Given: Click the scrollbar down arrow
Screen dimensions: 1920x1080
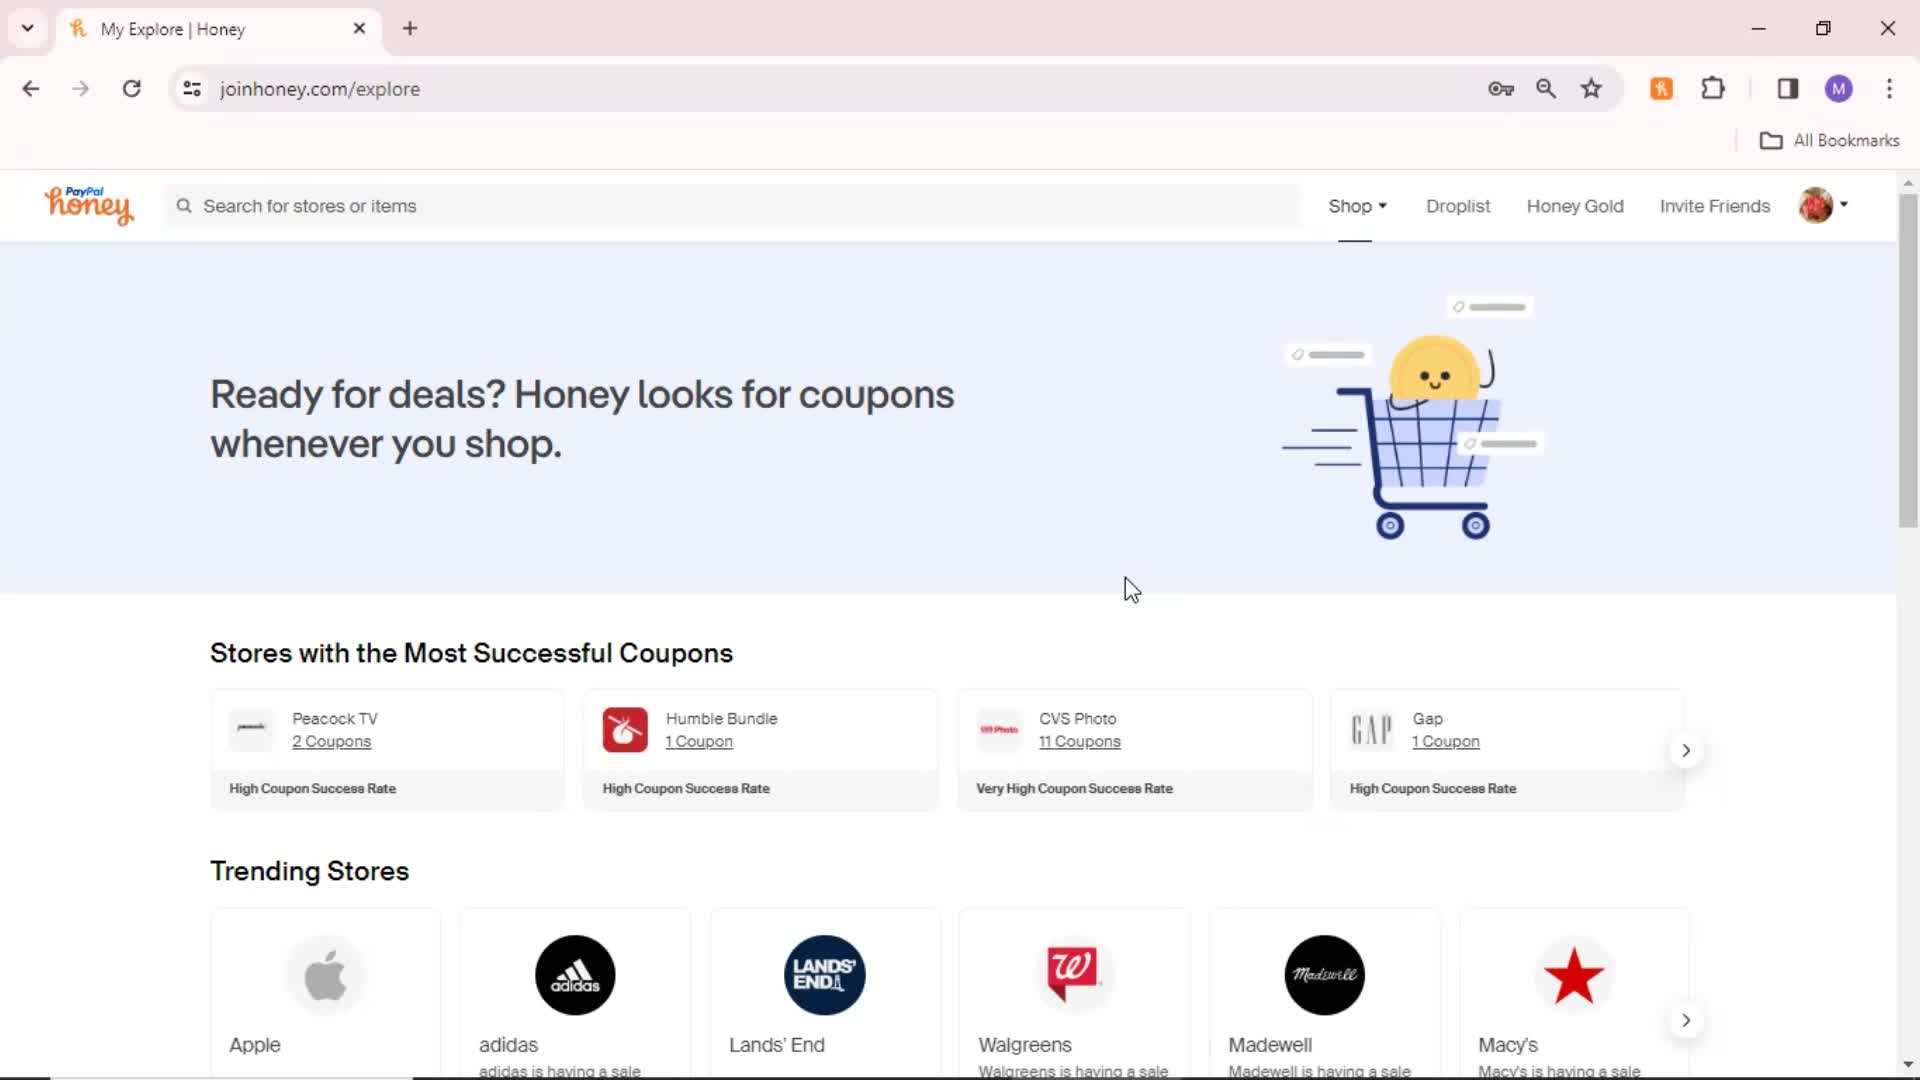Looking at the screenshot, I should (x=1908, y=1065).
